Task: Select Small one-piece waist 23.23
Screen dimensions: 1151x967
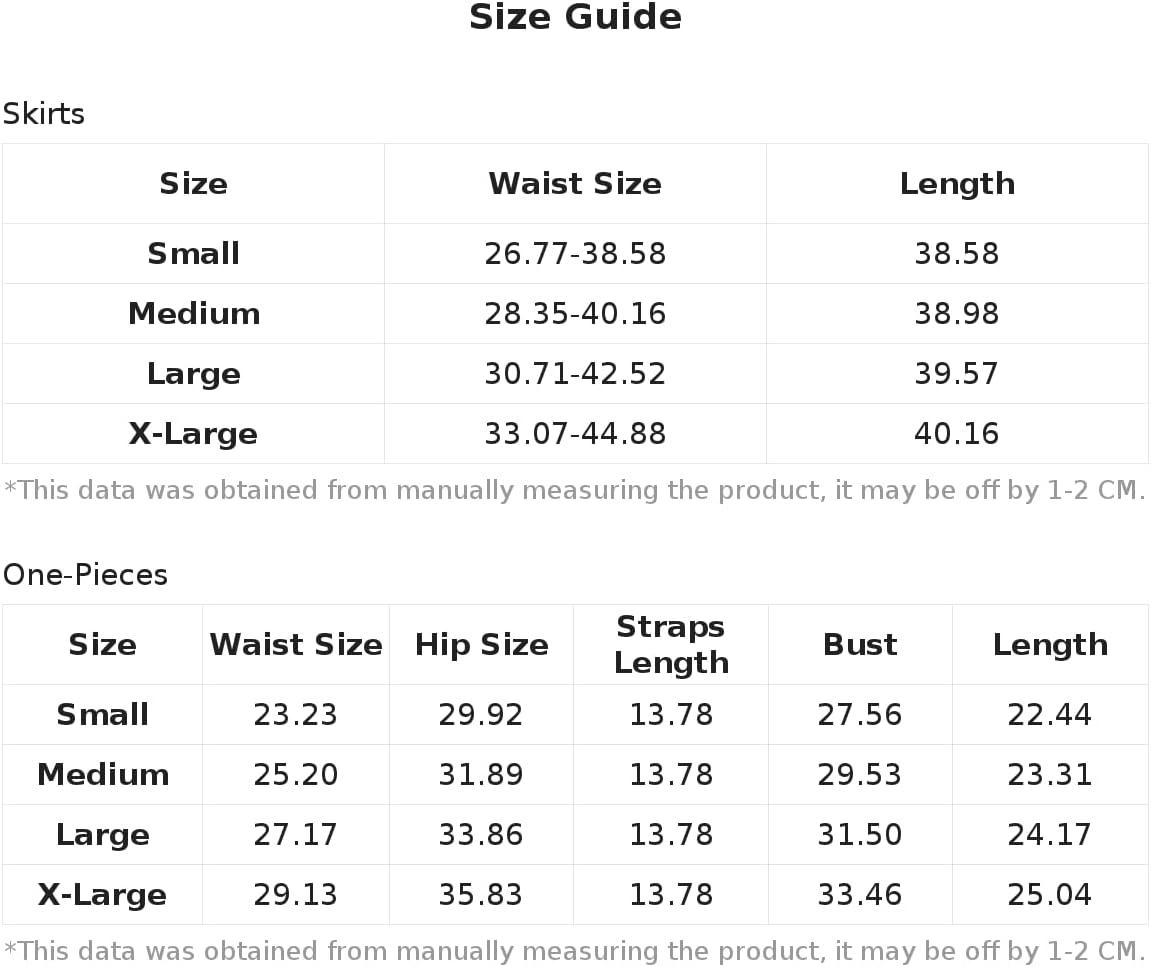Action: pyautogui.click(x=295, y=714)
